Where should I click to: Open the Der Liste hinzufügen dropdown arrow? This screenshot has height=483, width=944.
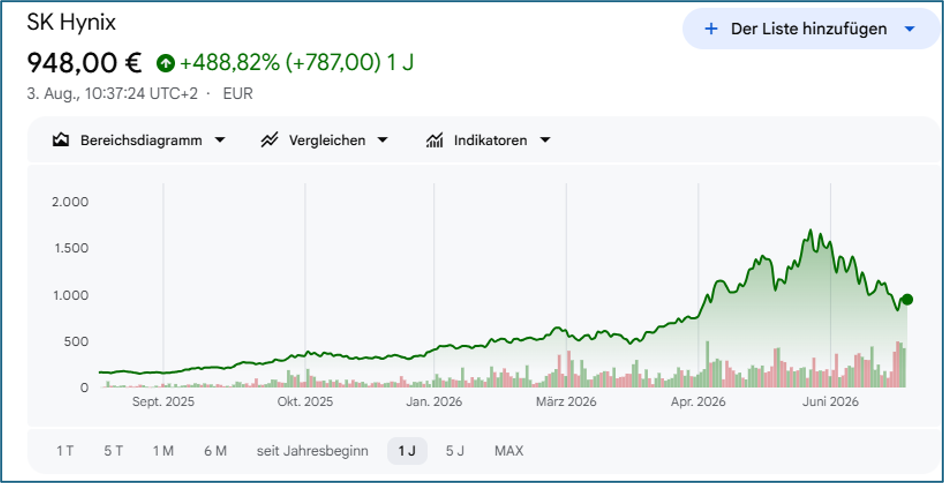coord(910,29)
